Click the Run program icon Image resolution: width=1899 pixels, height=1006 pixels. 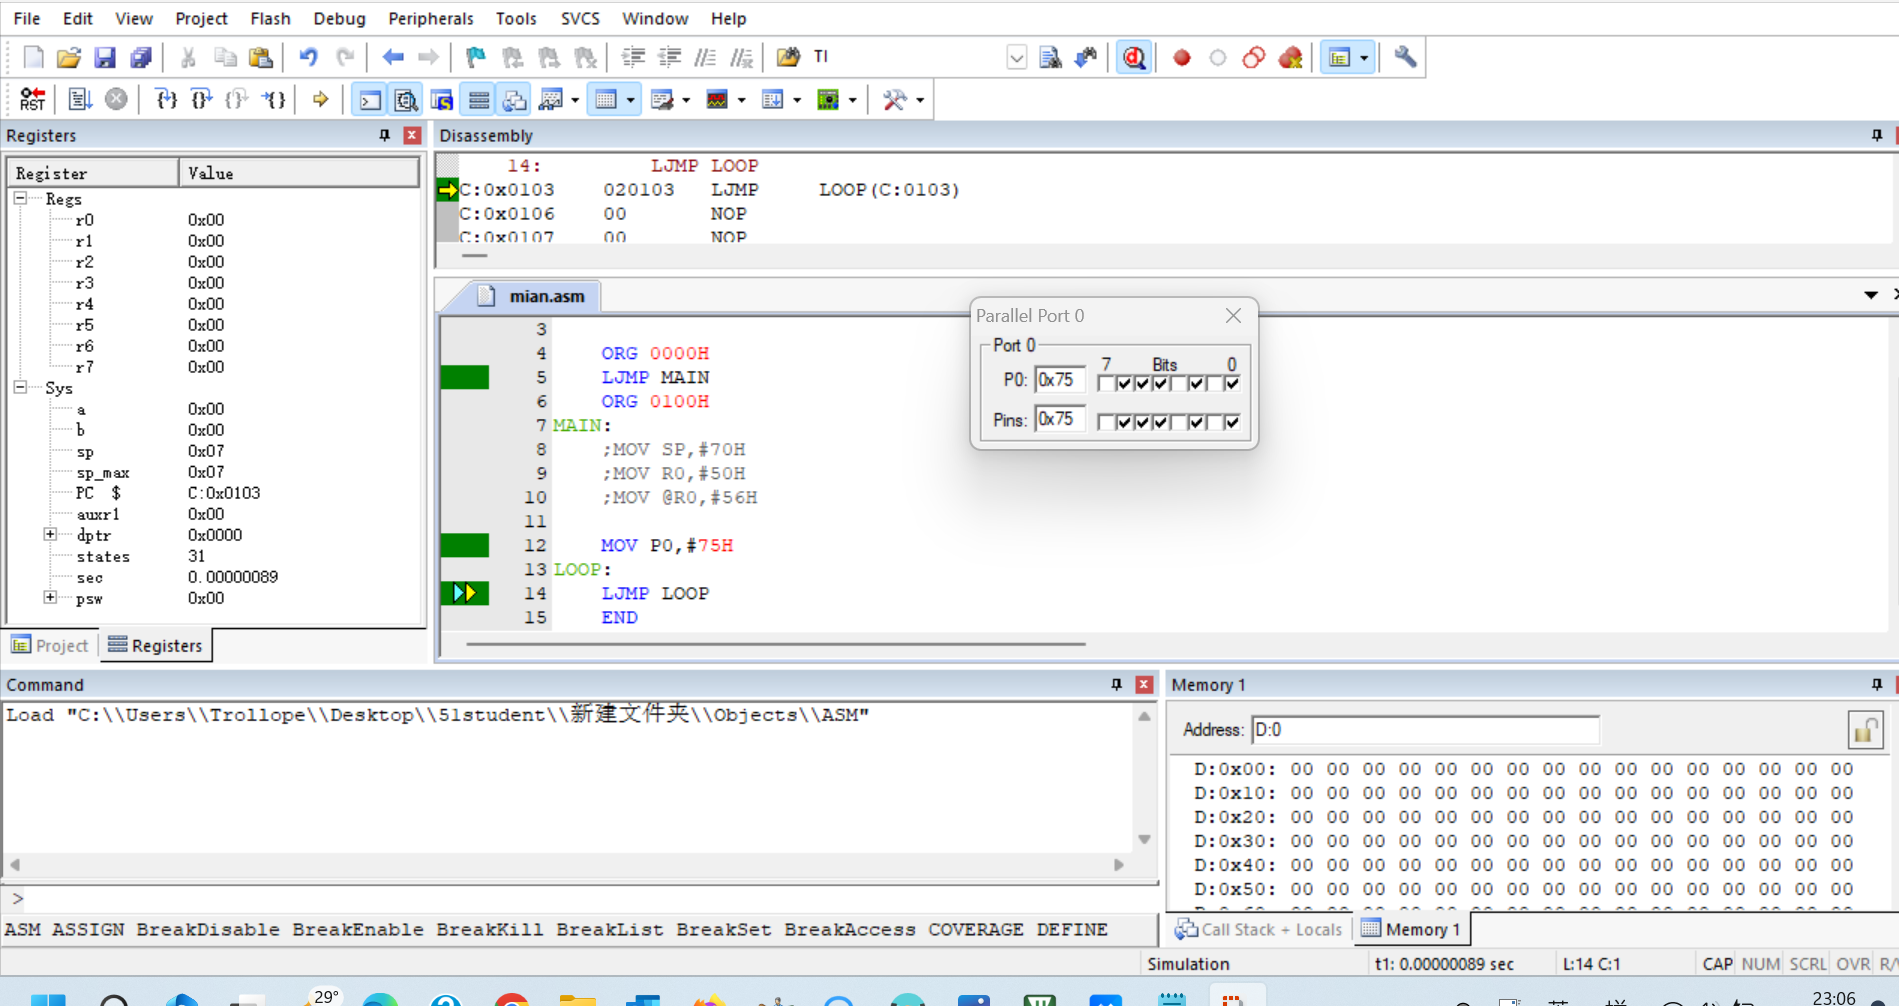pyautogui.click(x=79, y=99)
